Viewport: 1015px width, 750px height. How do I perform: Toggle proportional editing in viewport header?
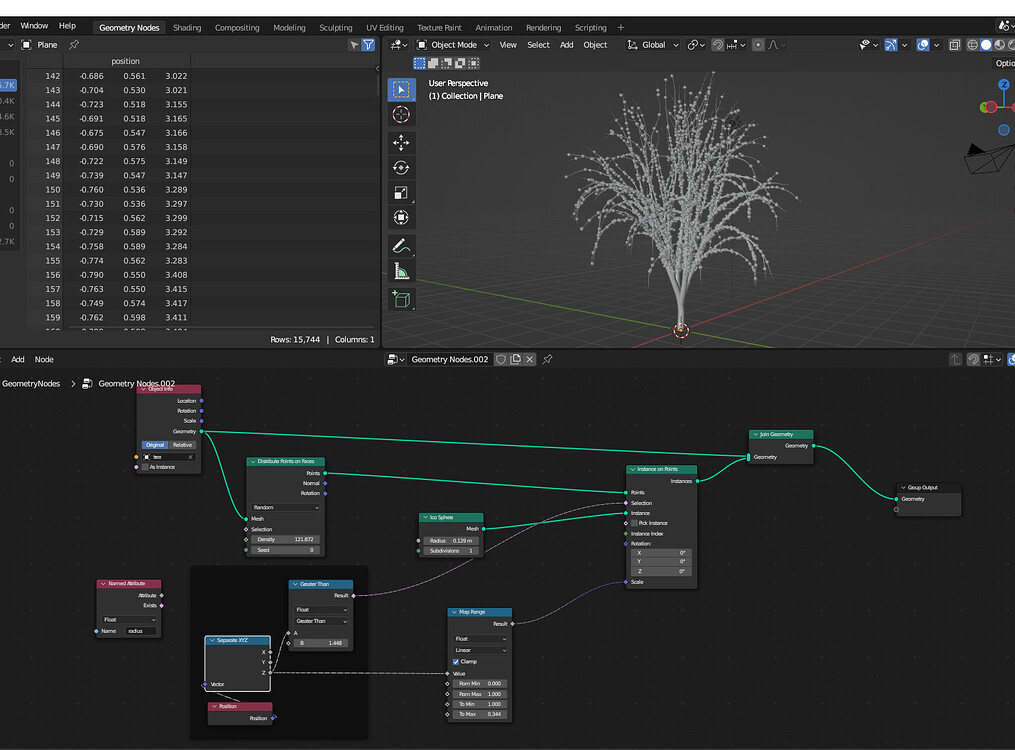pos(758,45)
